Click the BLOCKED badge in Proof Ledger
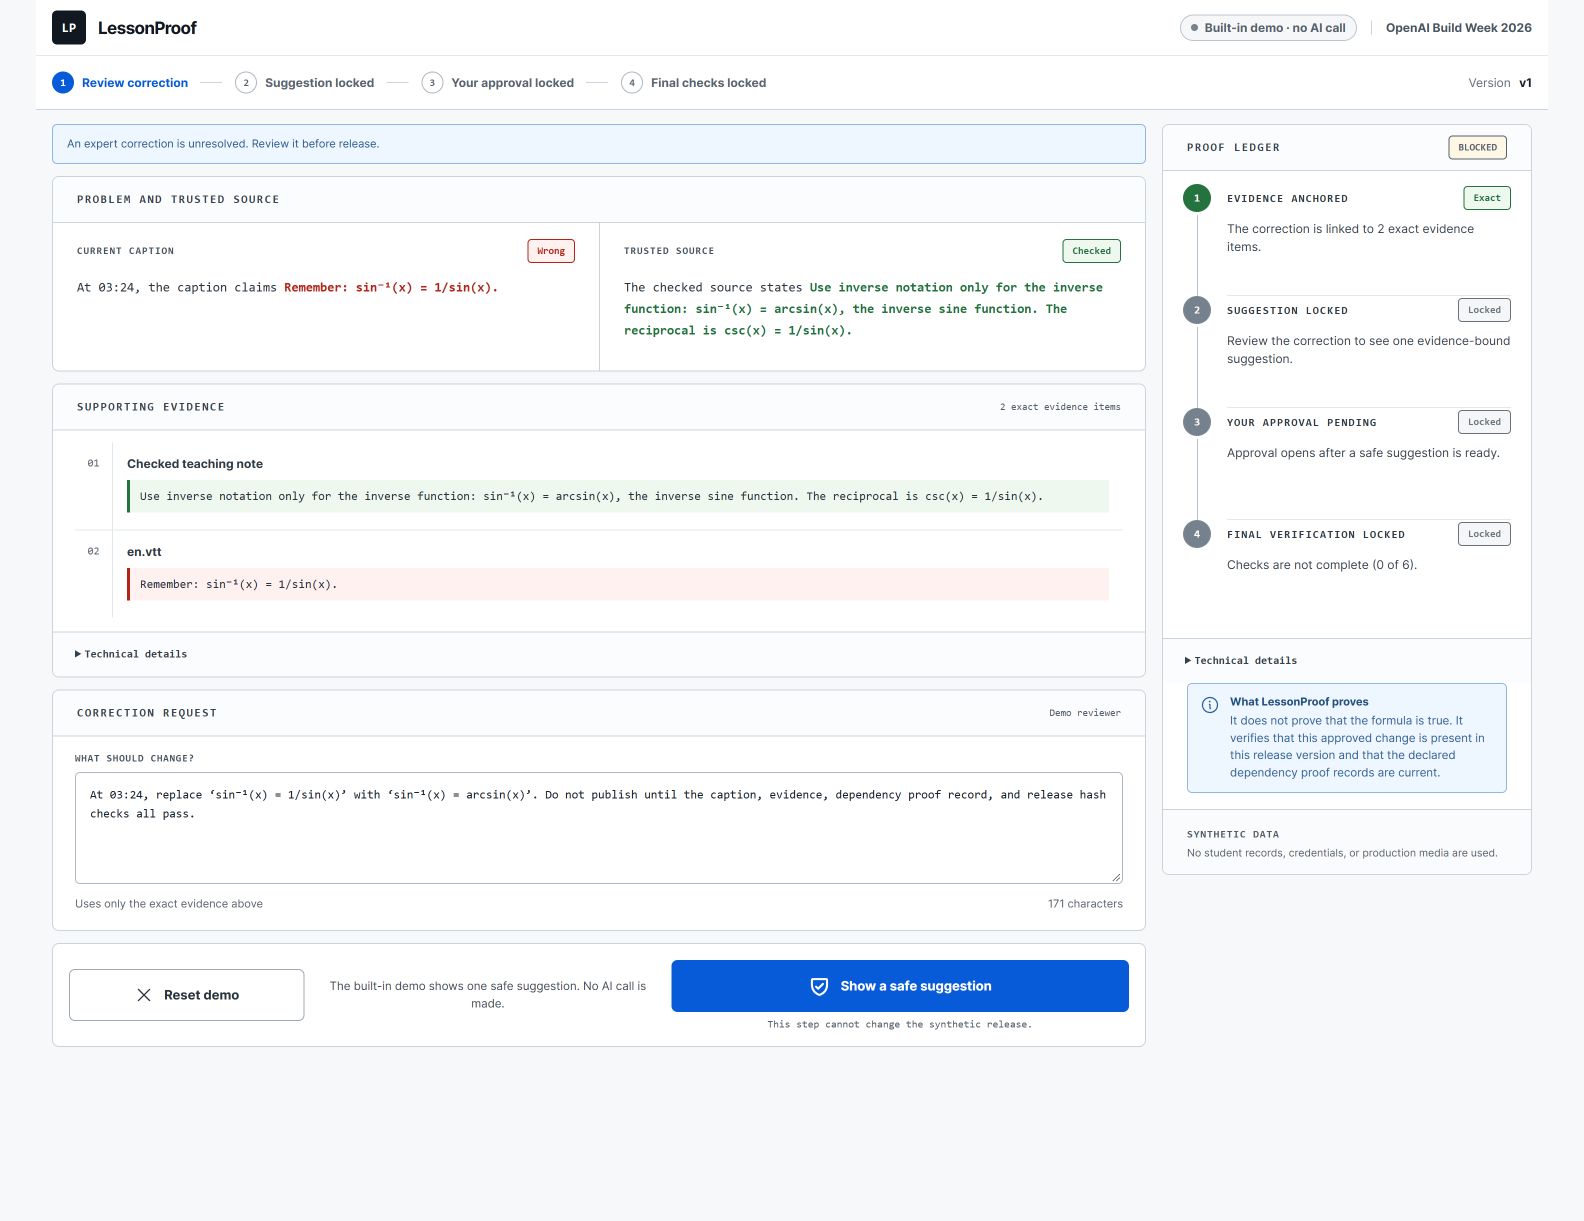 click(1477, 148)
